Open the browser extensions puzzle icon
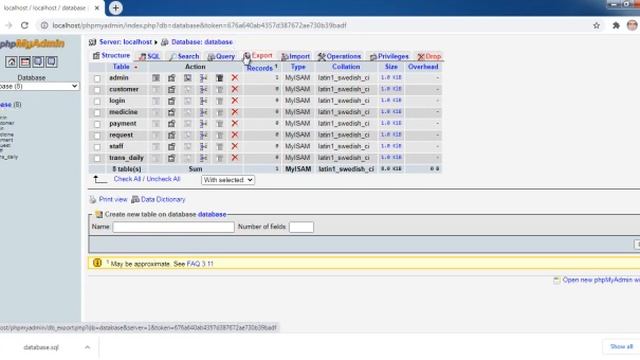Viewport: 640px width, 360px height. point(616,25)
